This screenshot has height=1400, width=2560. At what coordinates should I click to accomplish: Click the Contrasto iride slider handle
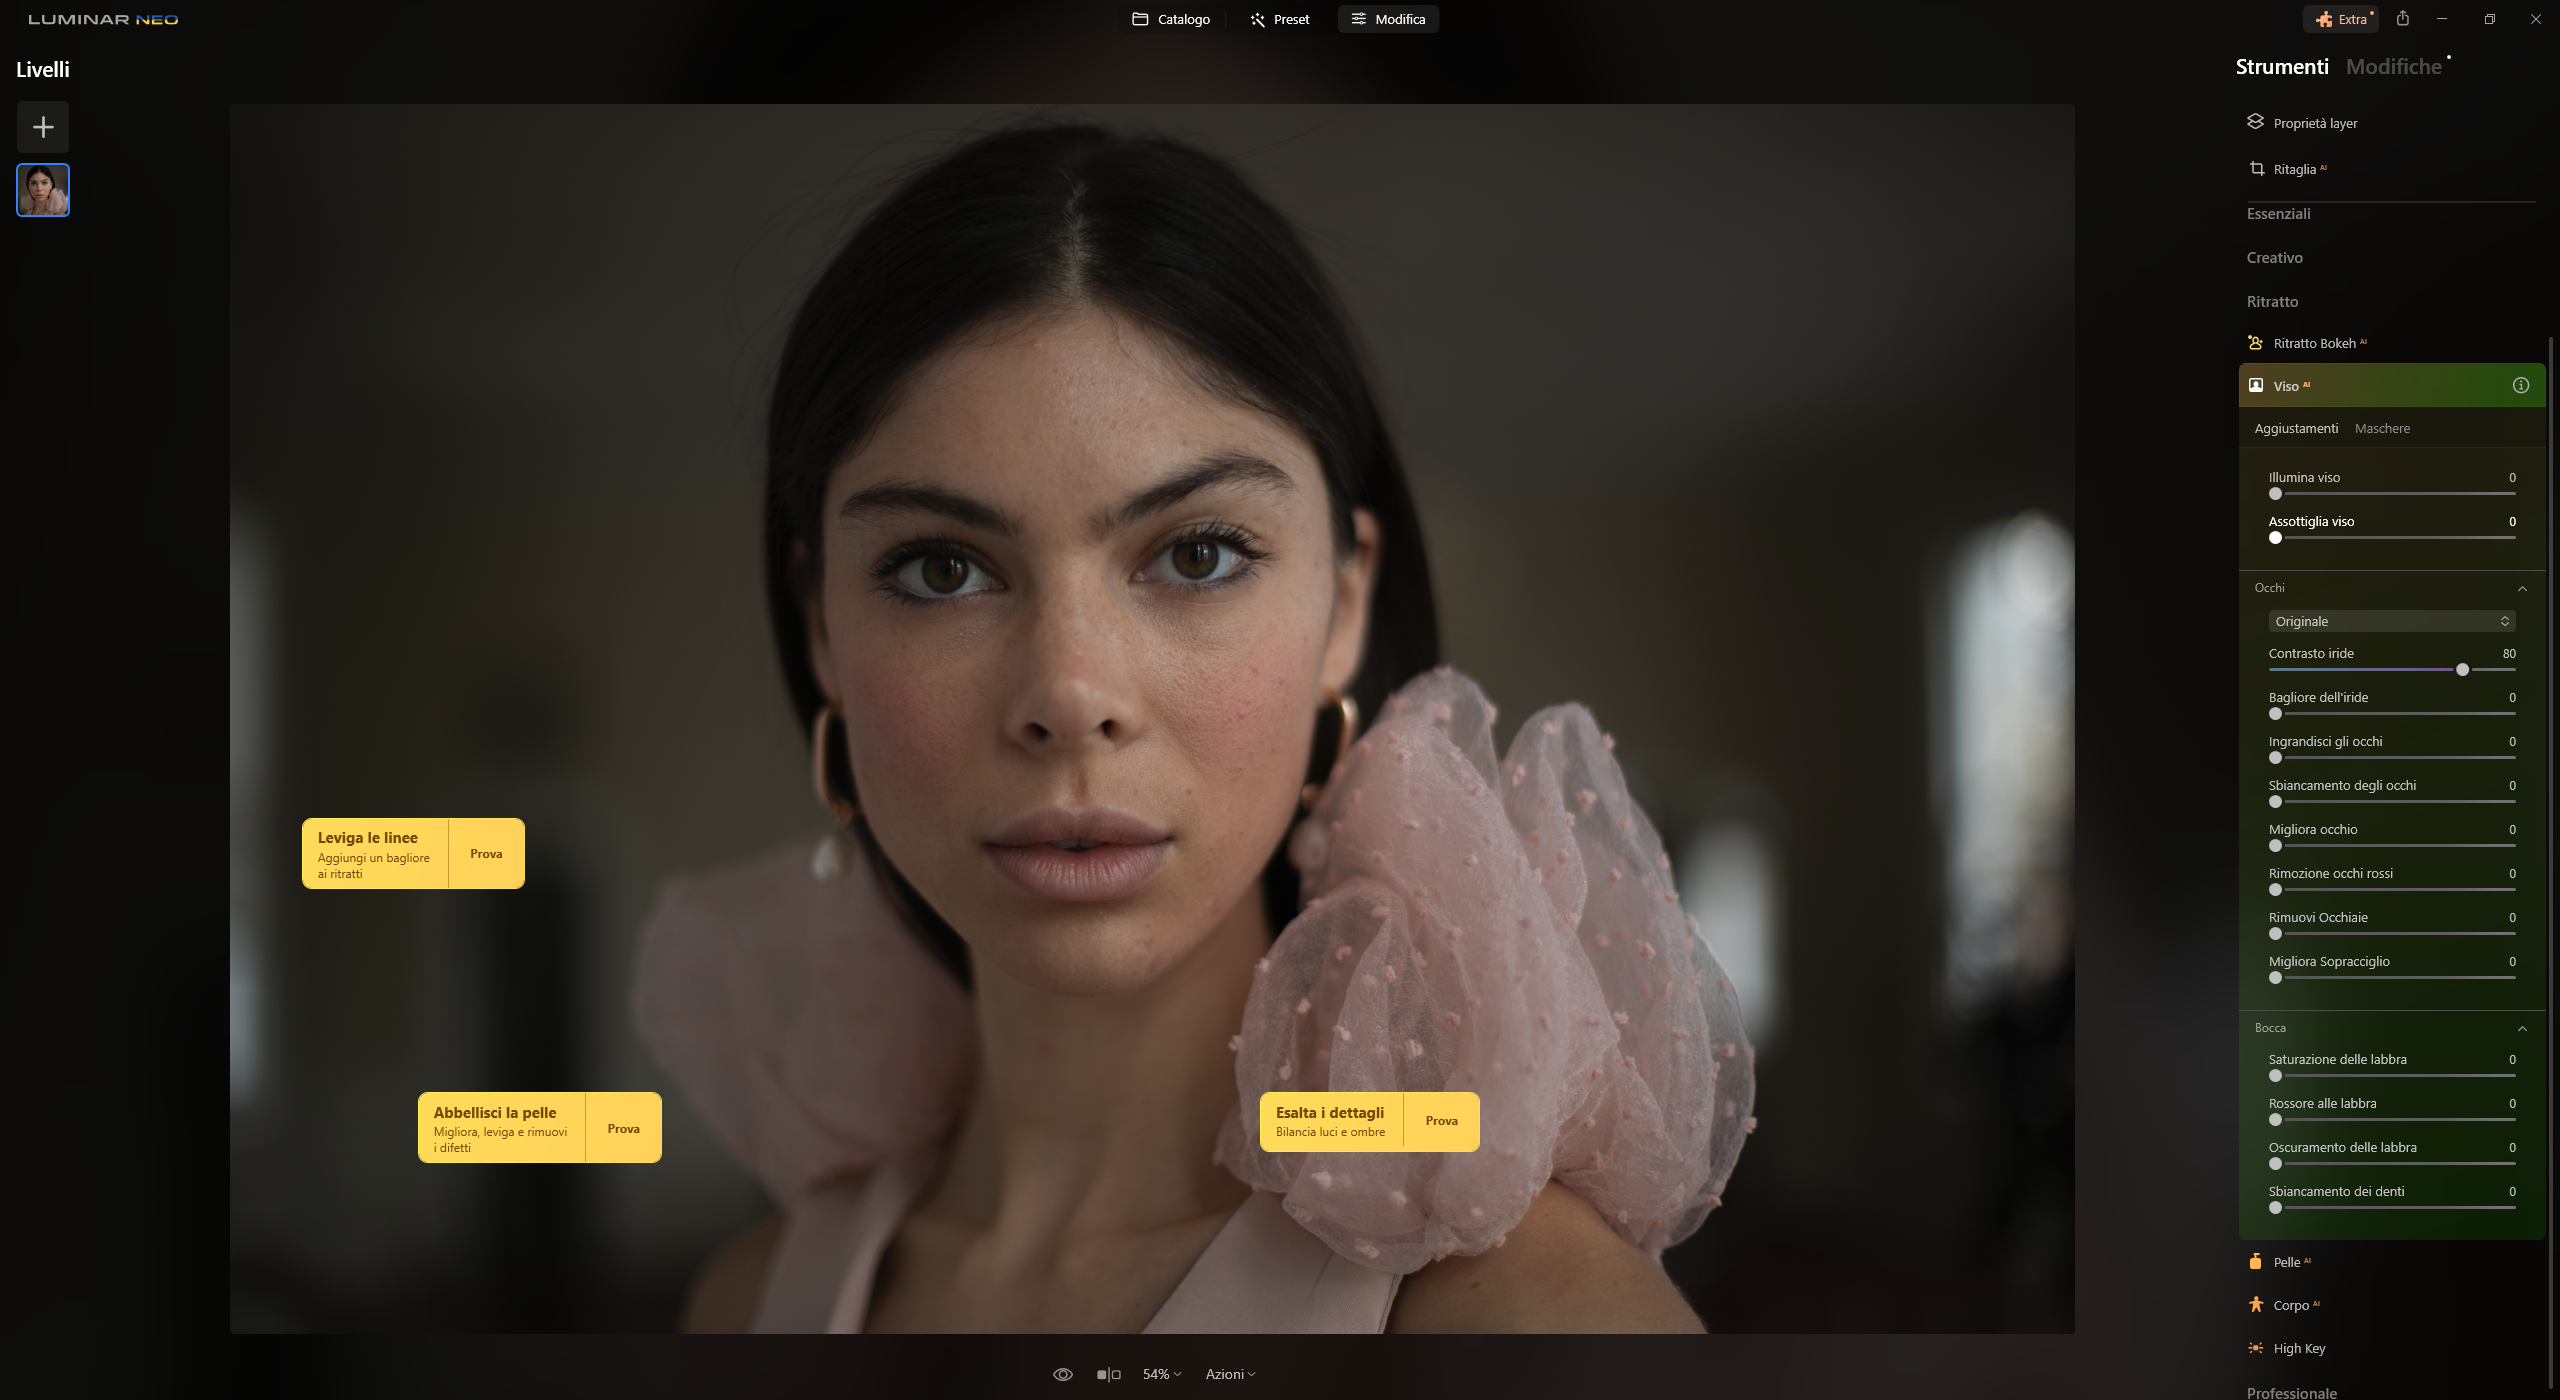[2462, 670]
